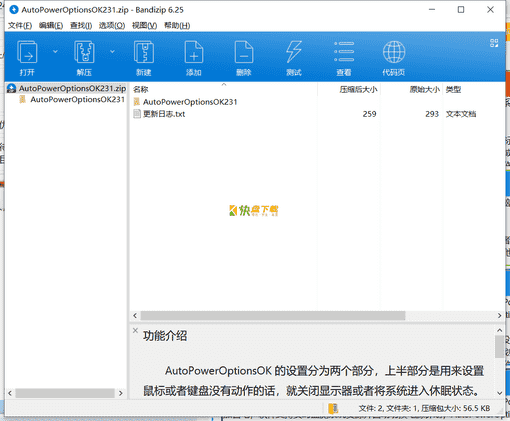This screenshot has height=421, width=510.
Task: Click the status bar file count text
Action: click(x=424, y=408)
